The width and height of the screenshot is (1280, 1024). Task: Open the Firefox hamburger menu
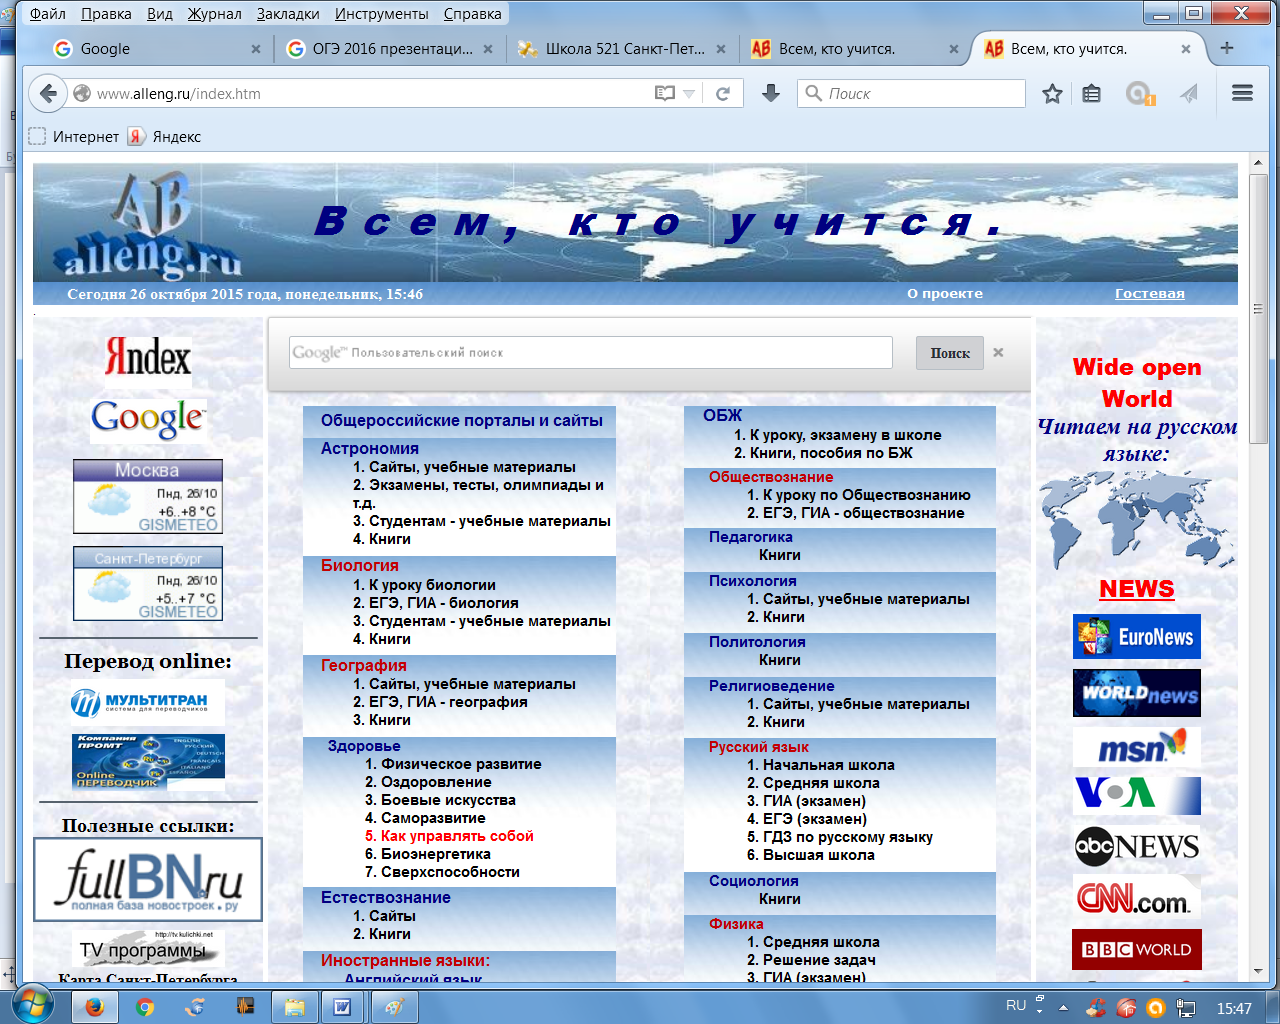click(x=1243, y=93)
